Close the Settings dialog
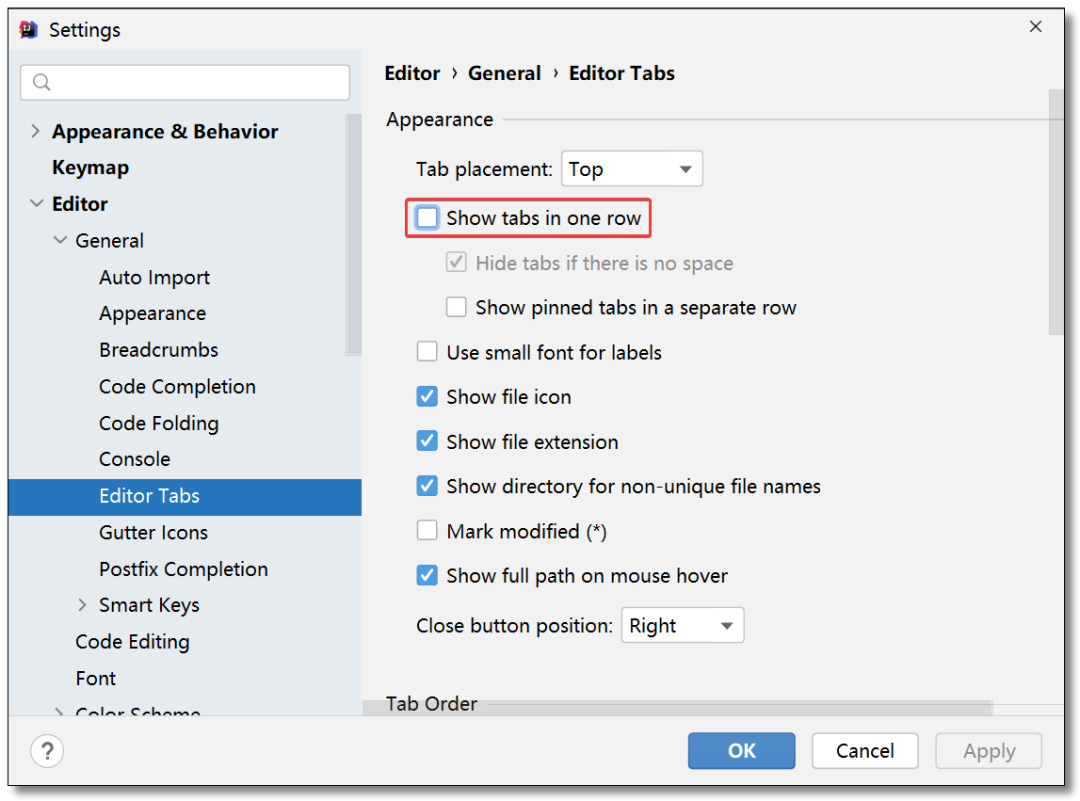Image resolution: width=1080 pixels, height=801 pixels. coord(1035,27)
